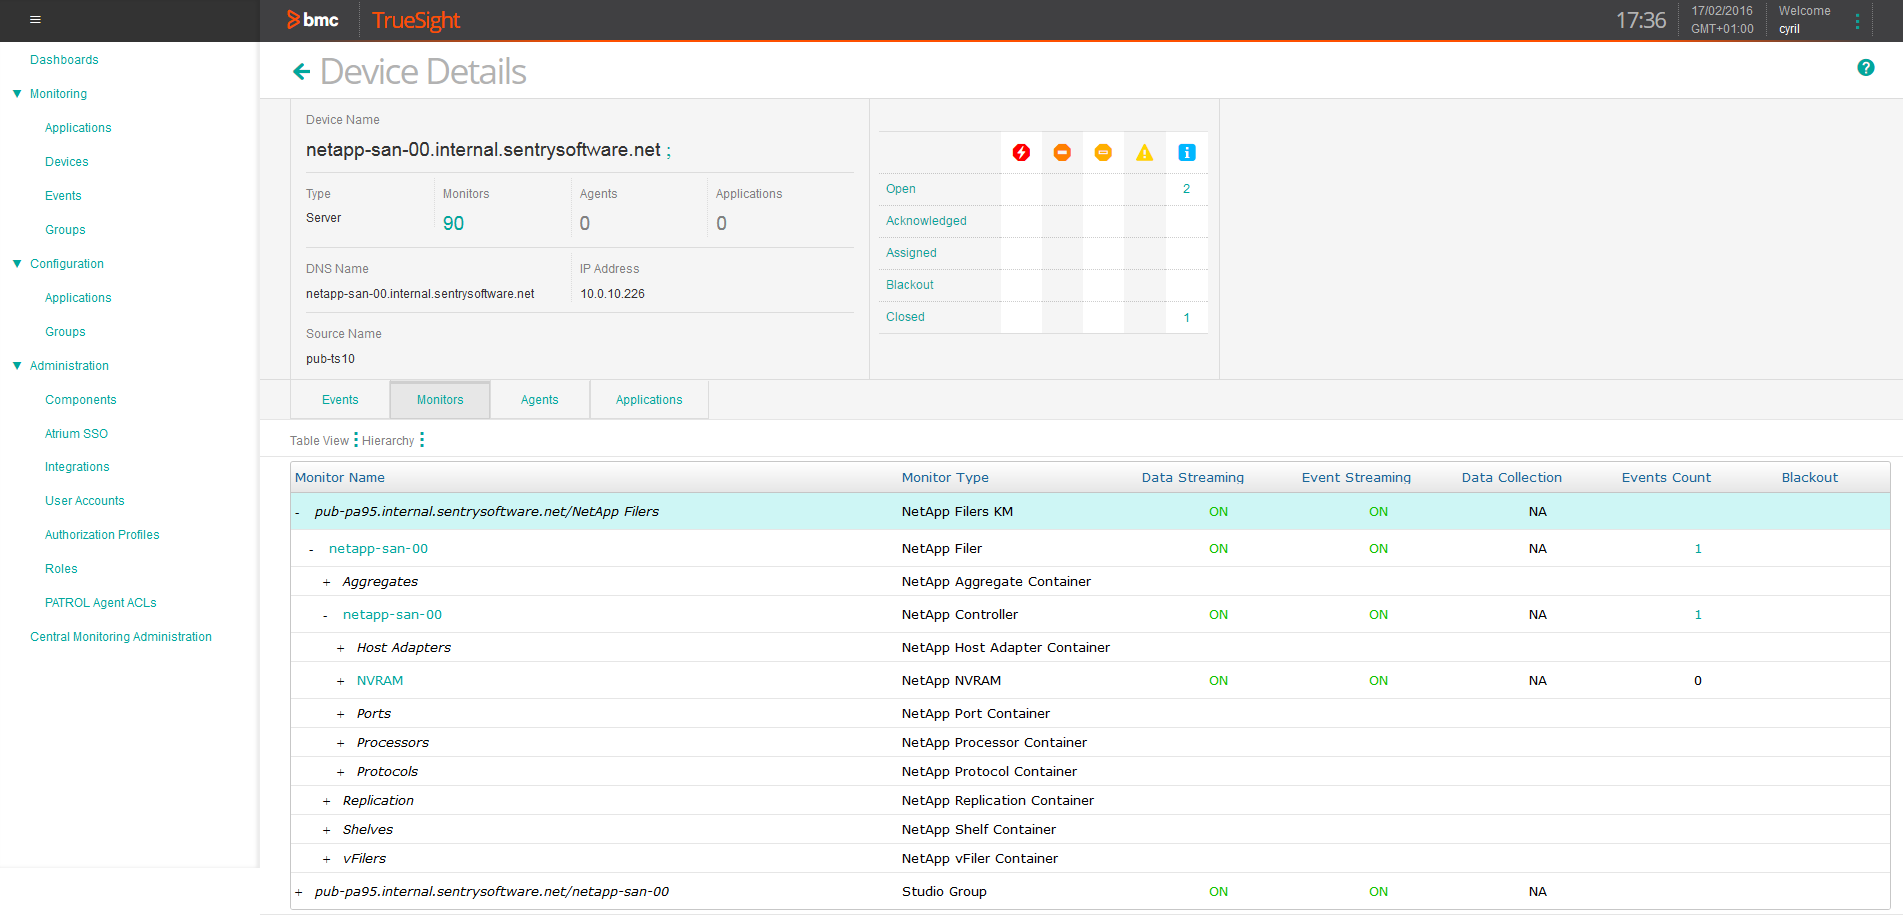Viewport: 1903px width, 917px height.
Task: Select the Monitors tab
Action: (x=440, y=400)
